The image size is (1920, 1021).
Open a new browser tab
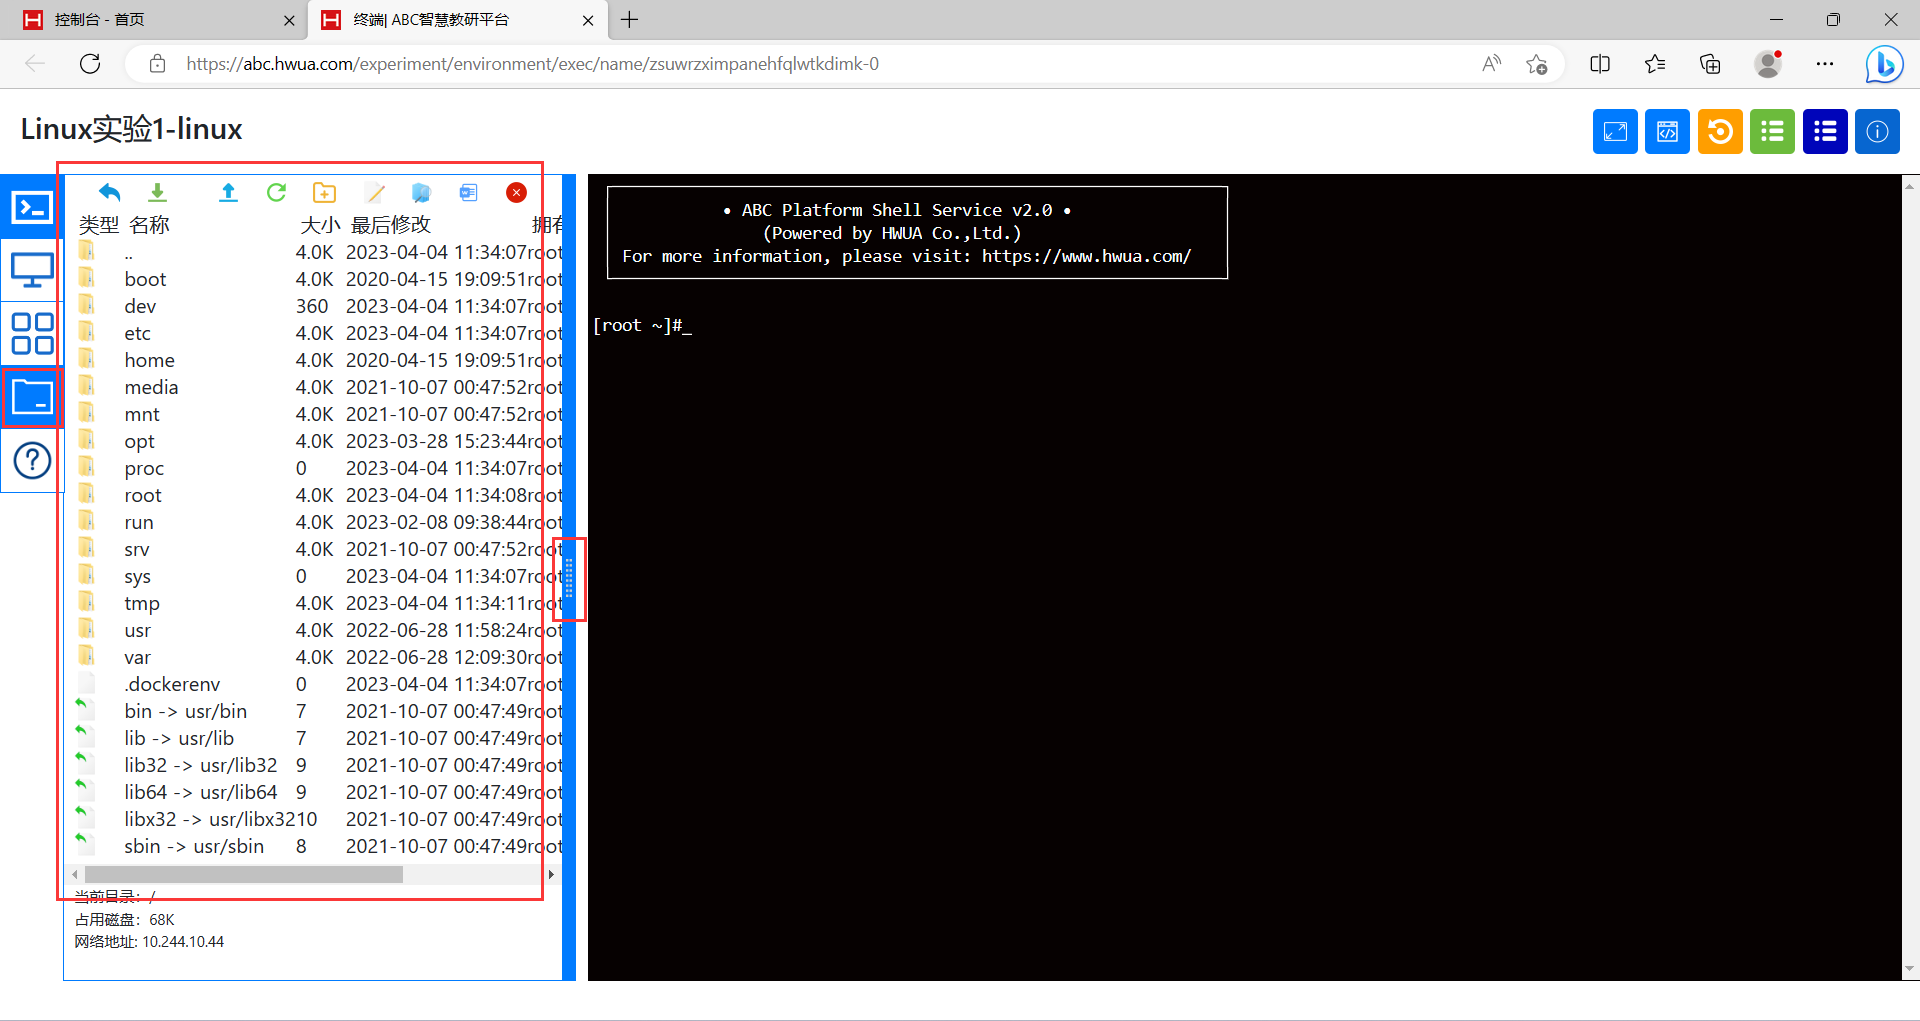[629, 20]
